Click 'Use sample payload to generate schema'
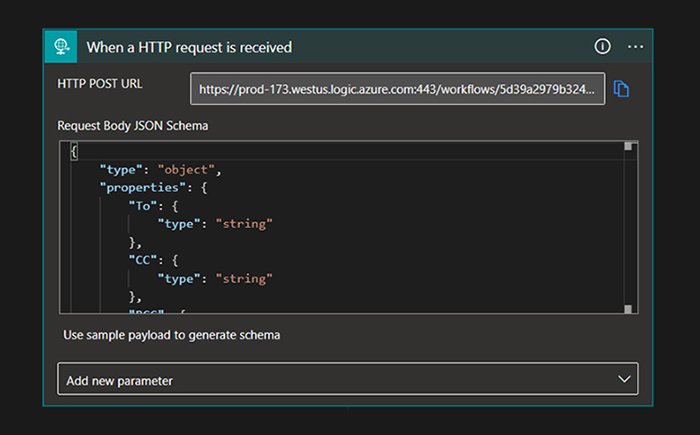 (x=171, y=335)
